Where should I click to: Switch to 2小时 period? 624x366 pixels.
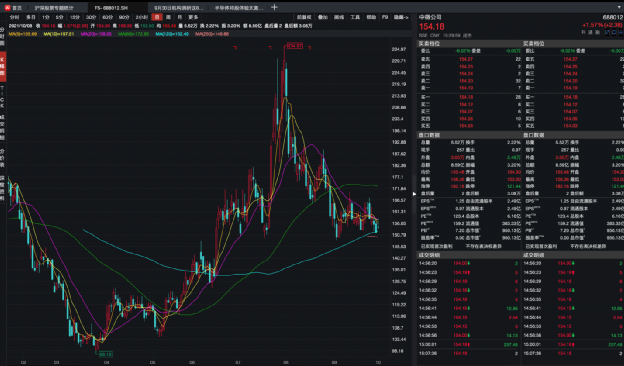point(141,17)
